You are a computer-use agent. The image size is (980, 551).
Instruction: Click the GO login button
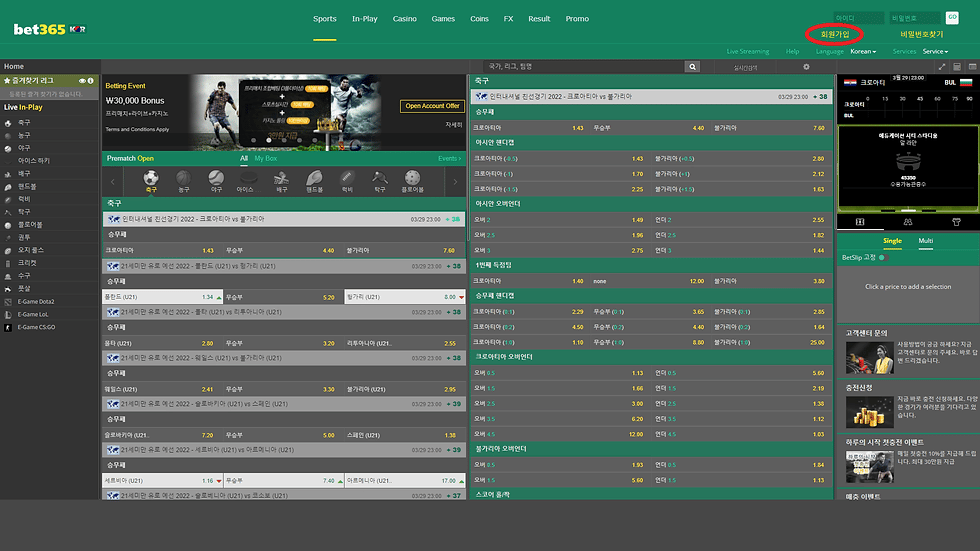[952, 17]
